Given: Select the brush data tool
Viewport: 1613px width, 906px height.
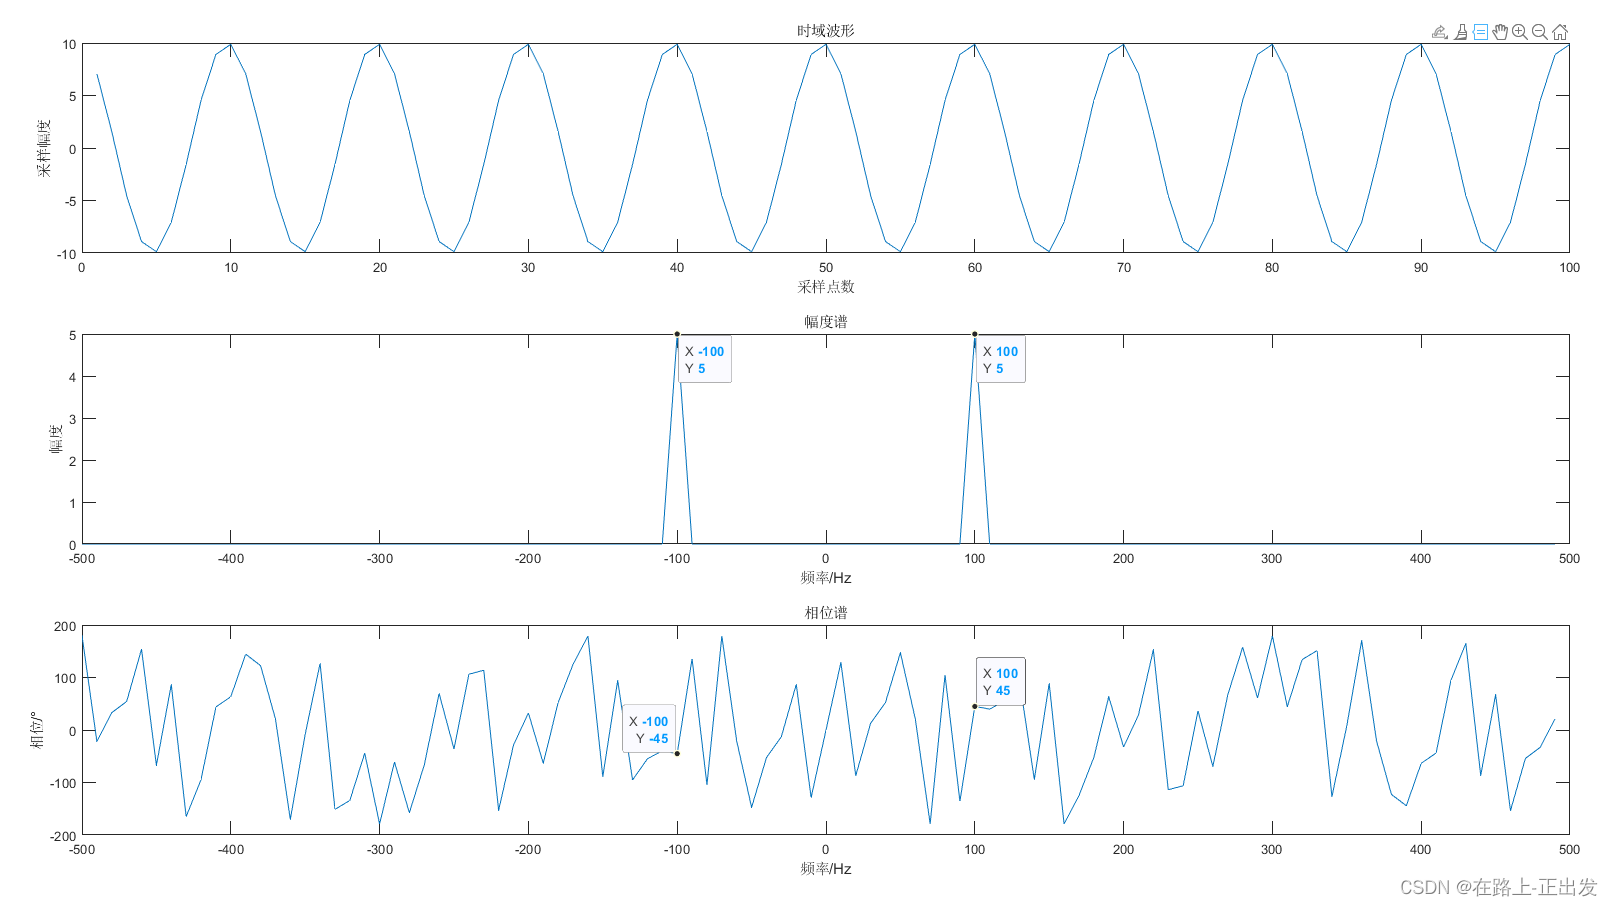Looking at the screenshot, I should pyautogui.click(x=1461, y=32).
